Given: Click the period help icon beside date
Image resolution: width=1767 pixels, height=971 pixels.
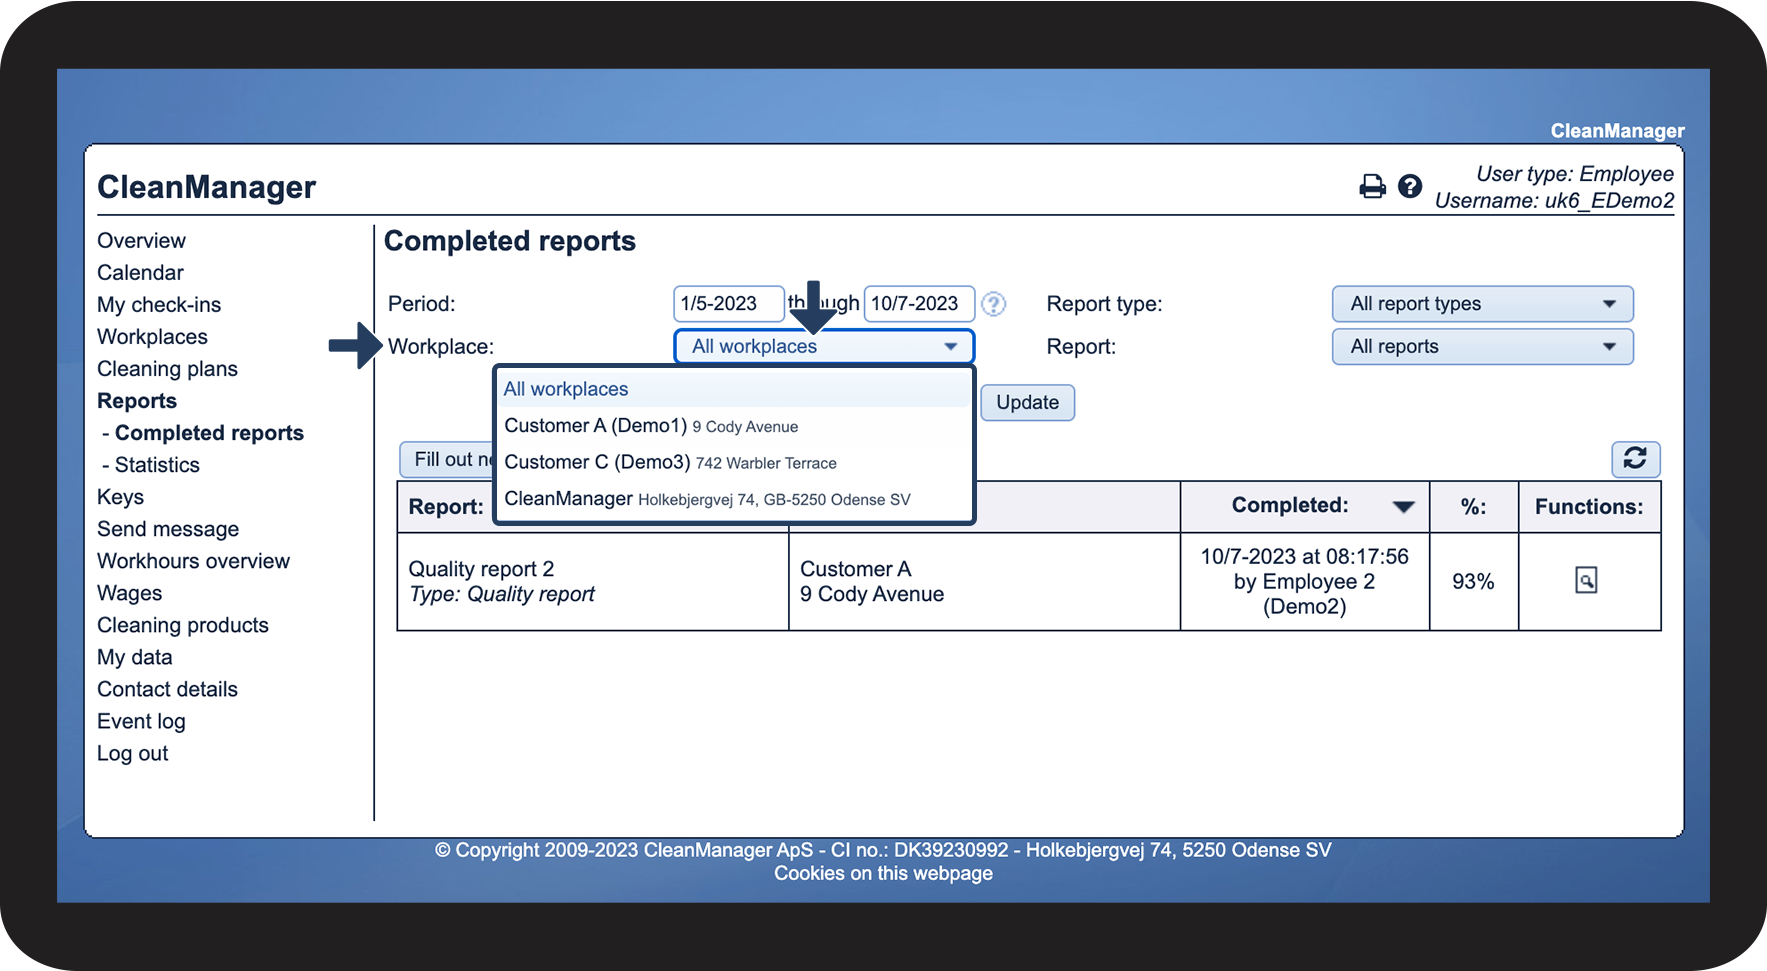Looking at the screenshot, I should (x=993, y=304).
